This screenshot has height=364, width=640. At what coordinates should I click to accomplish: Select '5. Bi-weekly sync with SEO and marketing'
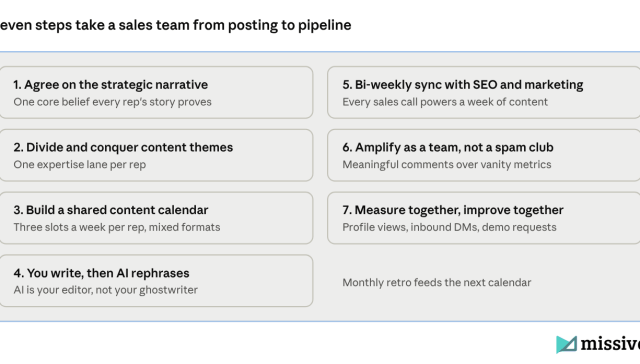pos(463,84)
